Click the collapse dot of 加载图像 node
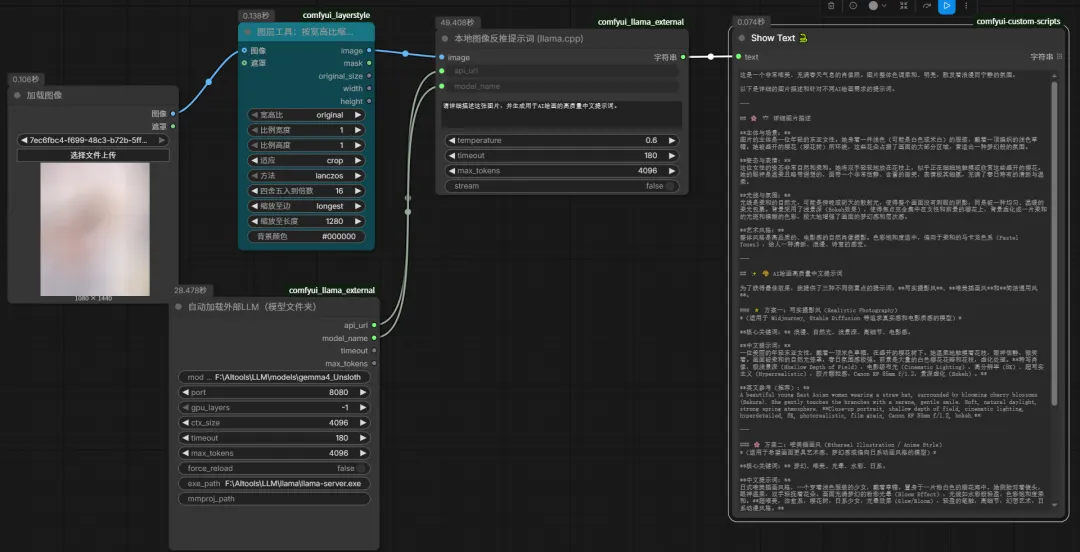 pyautogui.click(x=17, y=95)
